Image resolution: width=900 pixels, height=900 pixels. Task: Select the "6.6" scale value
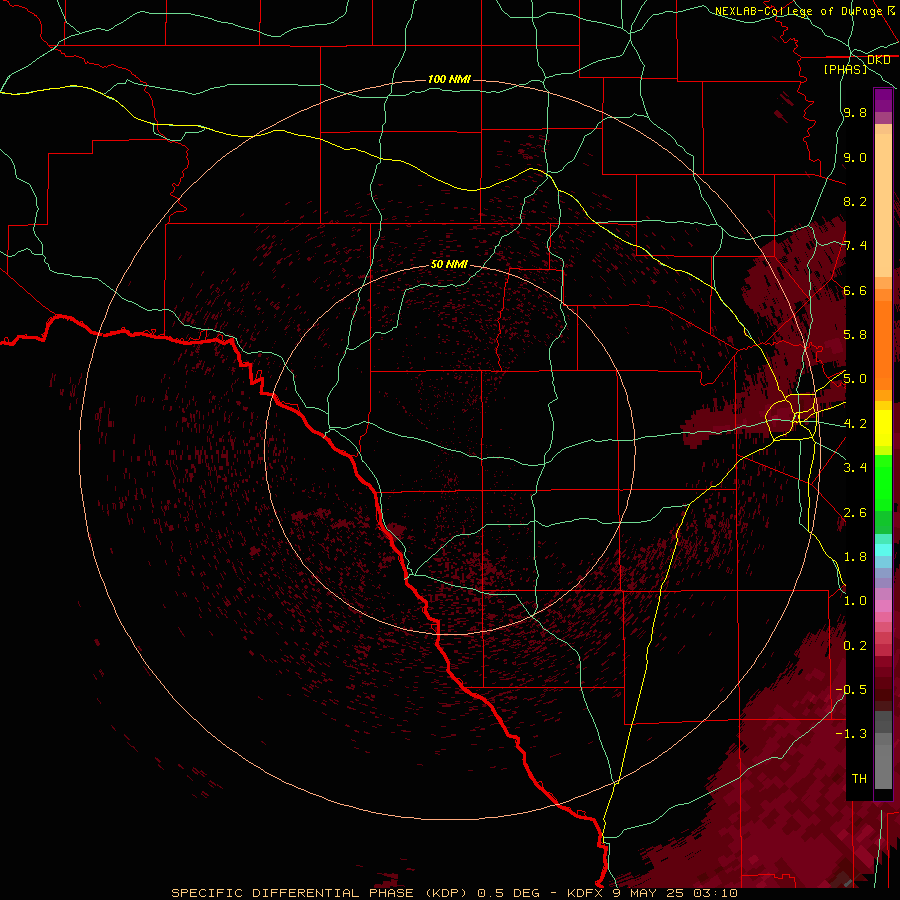[x=855, y=291]
